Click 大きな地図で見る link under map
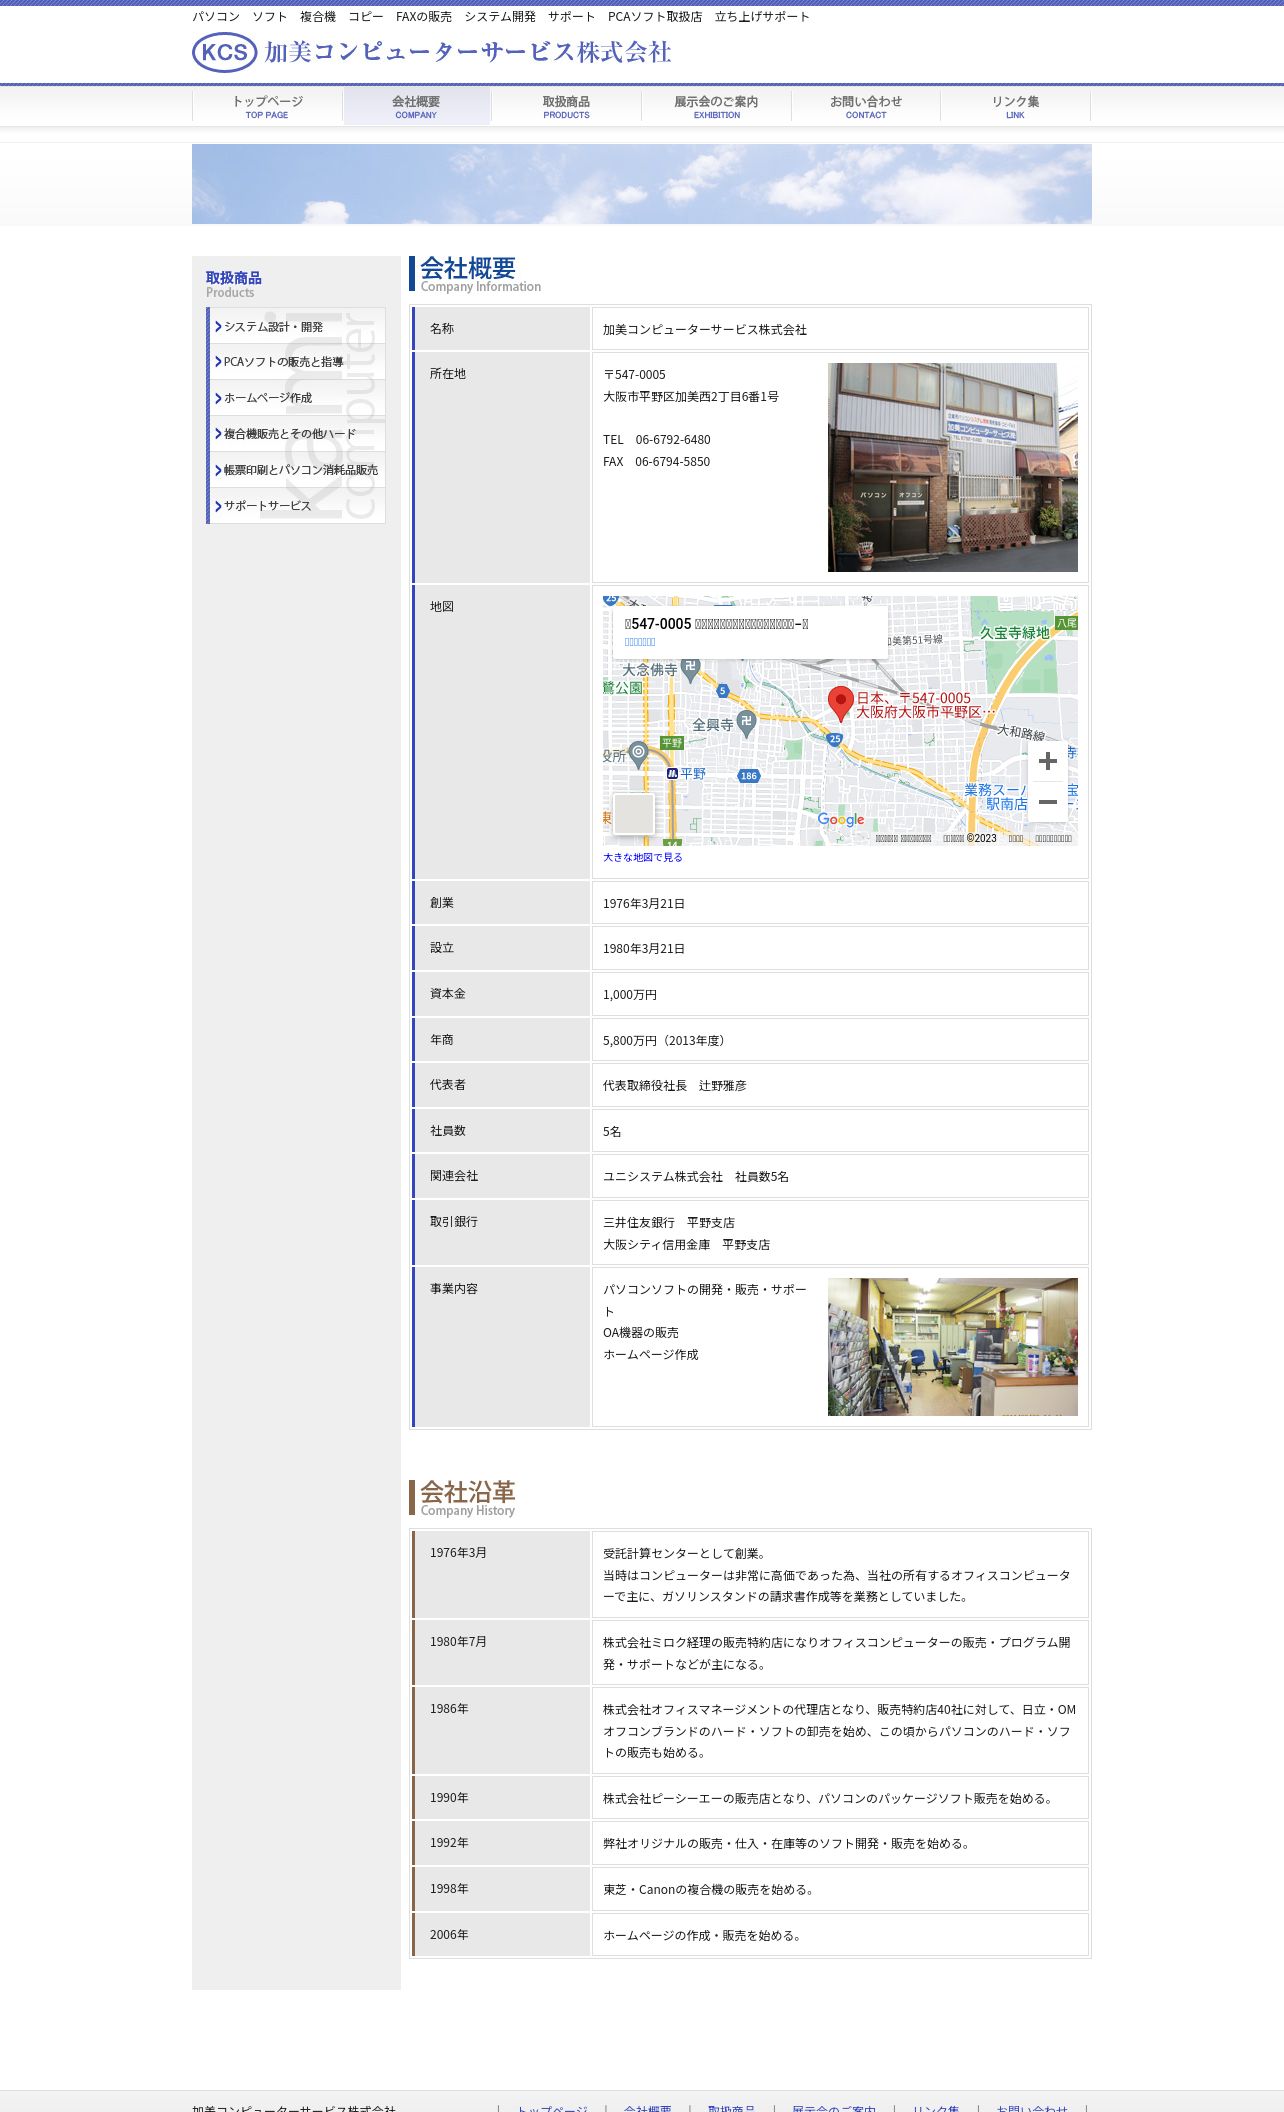 [x=643, y=857]
